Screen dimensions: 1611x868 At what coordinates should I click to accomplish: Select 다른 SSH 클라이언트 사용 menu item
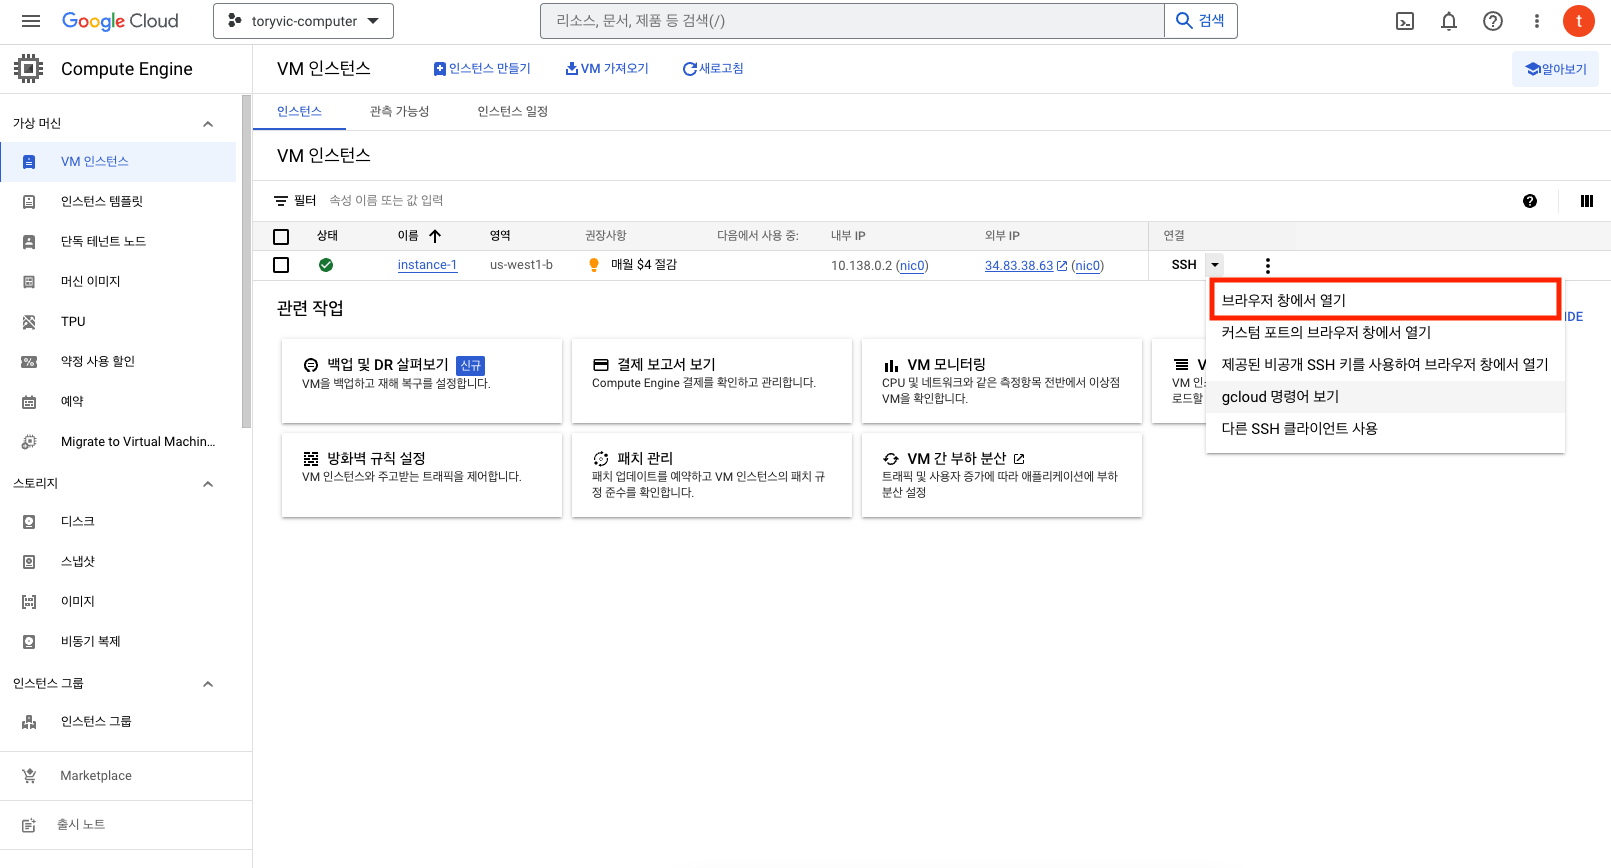pyautogui.click(x=1385, y=428)
